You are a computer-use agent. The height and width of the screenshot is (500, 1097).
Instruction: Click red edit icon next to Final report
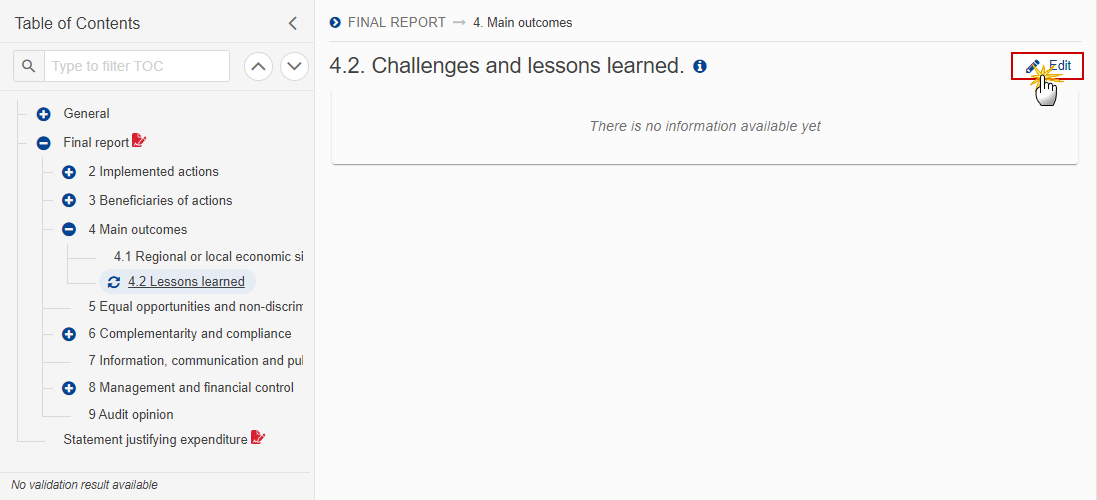coord(139,141)
